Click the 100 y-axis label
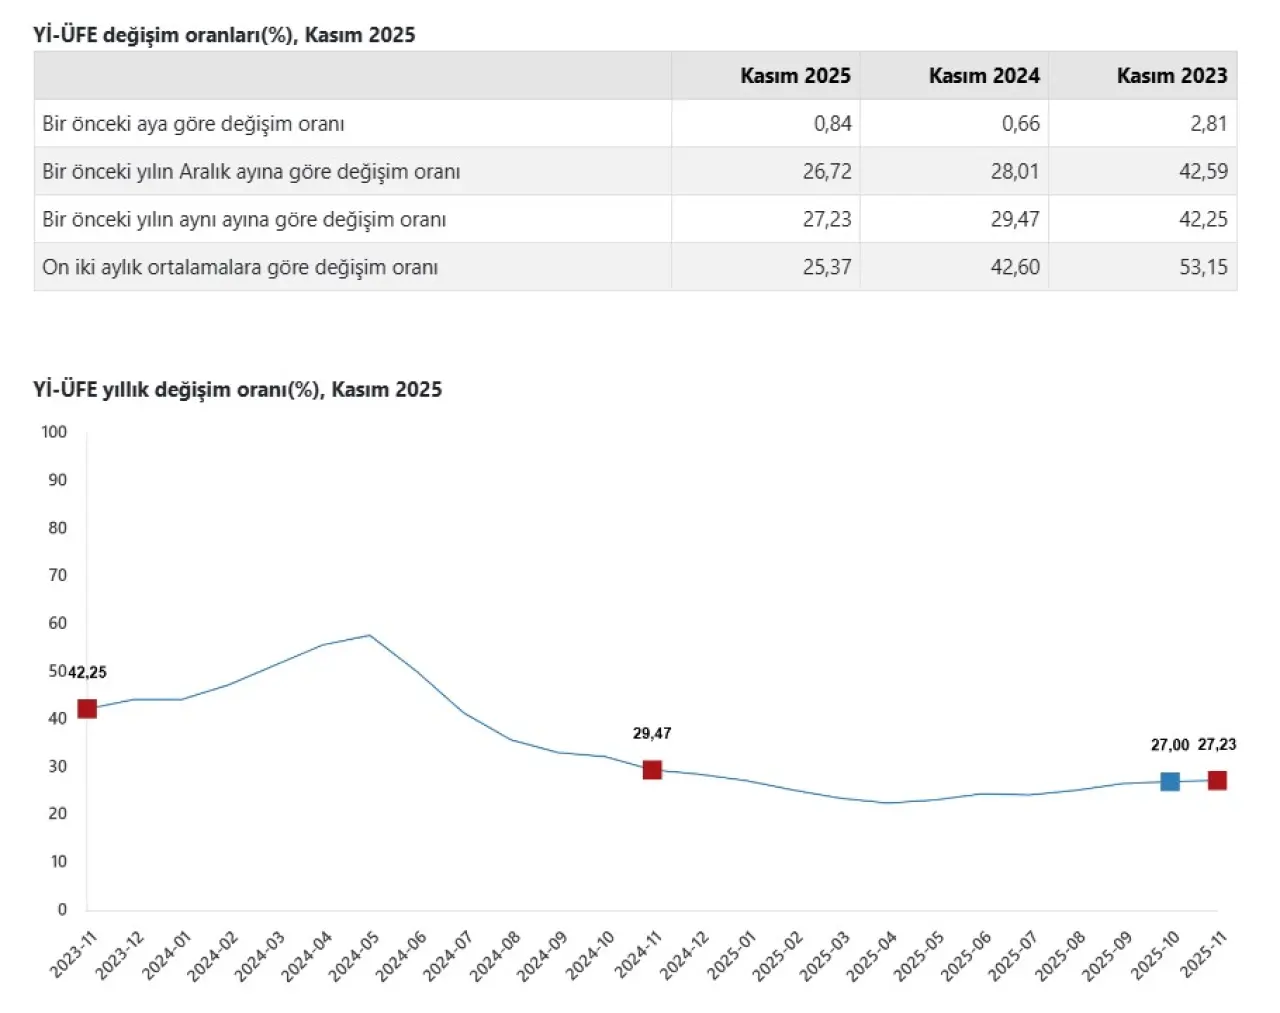1280x1013 pixels. [x=54, y=432]
